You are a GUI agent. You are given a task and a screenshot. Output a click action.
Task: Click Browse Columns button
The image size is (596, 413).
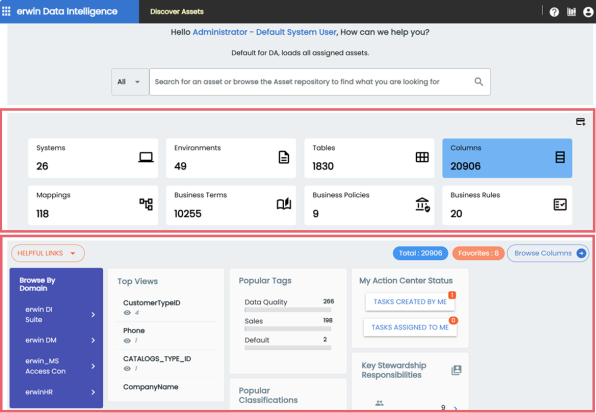click(548, 253)
